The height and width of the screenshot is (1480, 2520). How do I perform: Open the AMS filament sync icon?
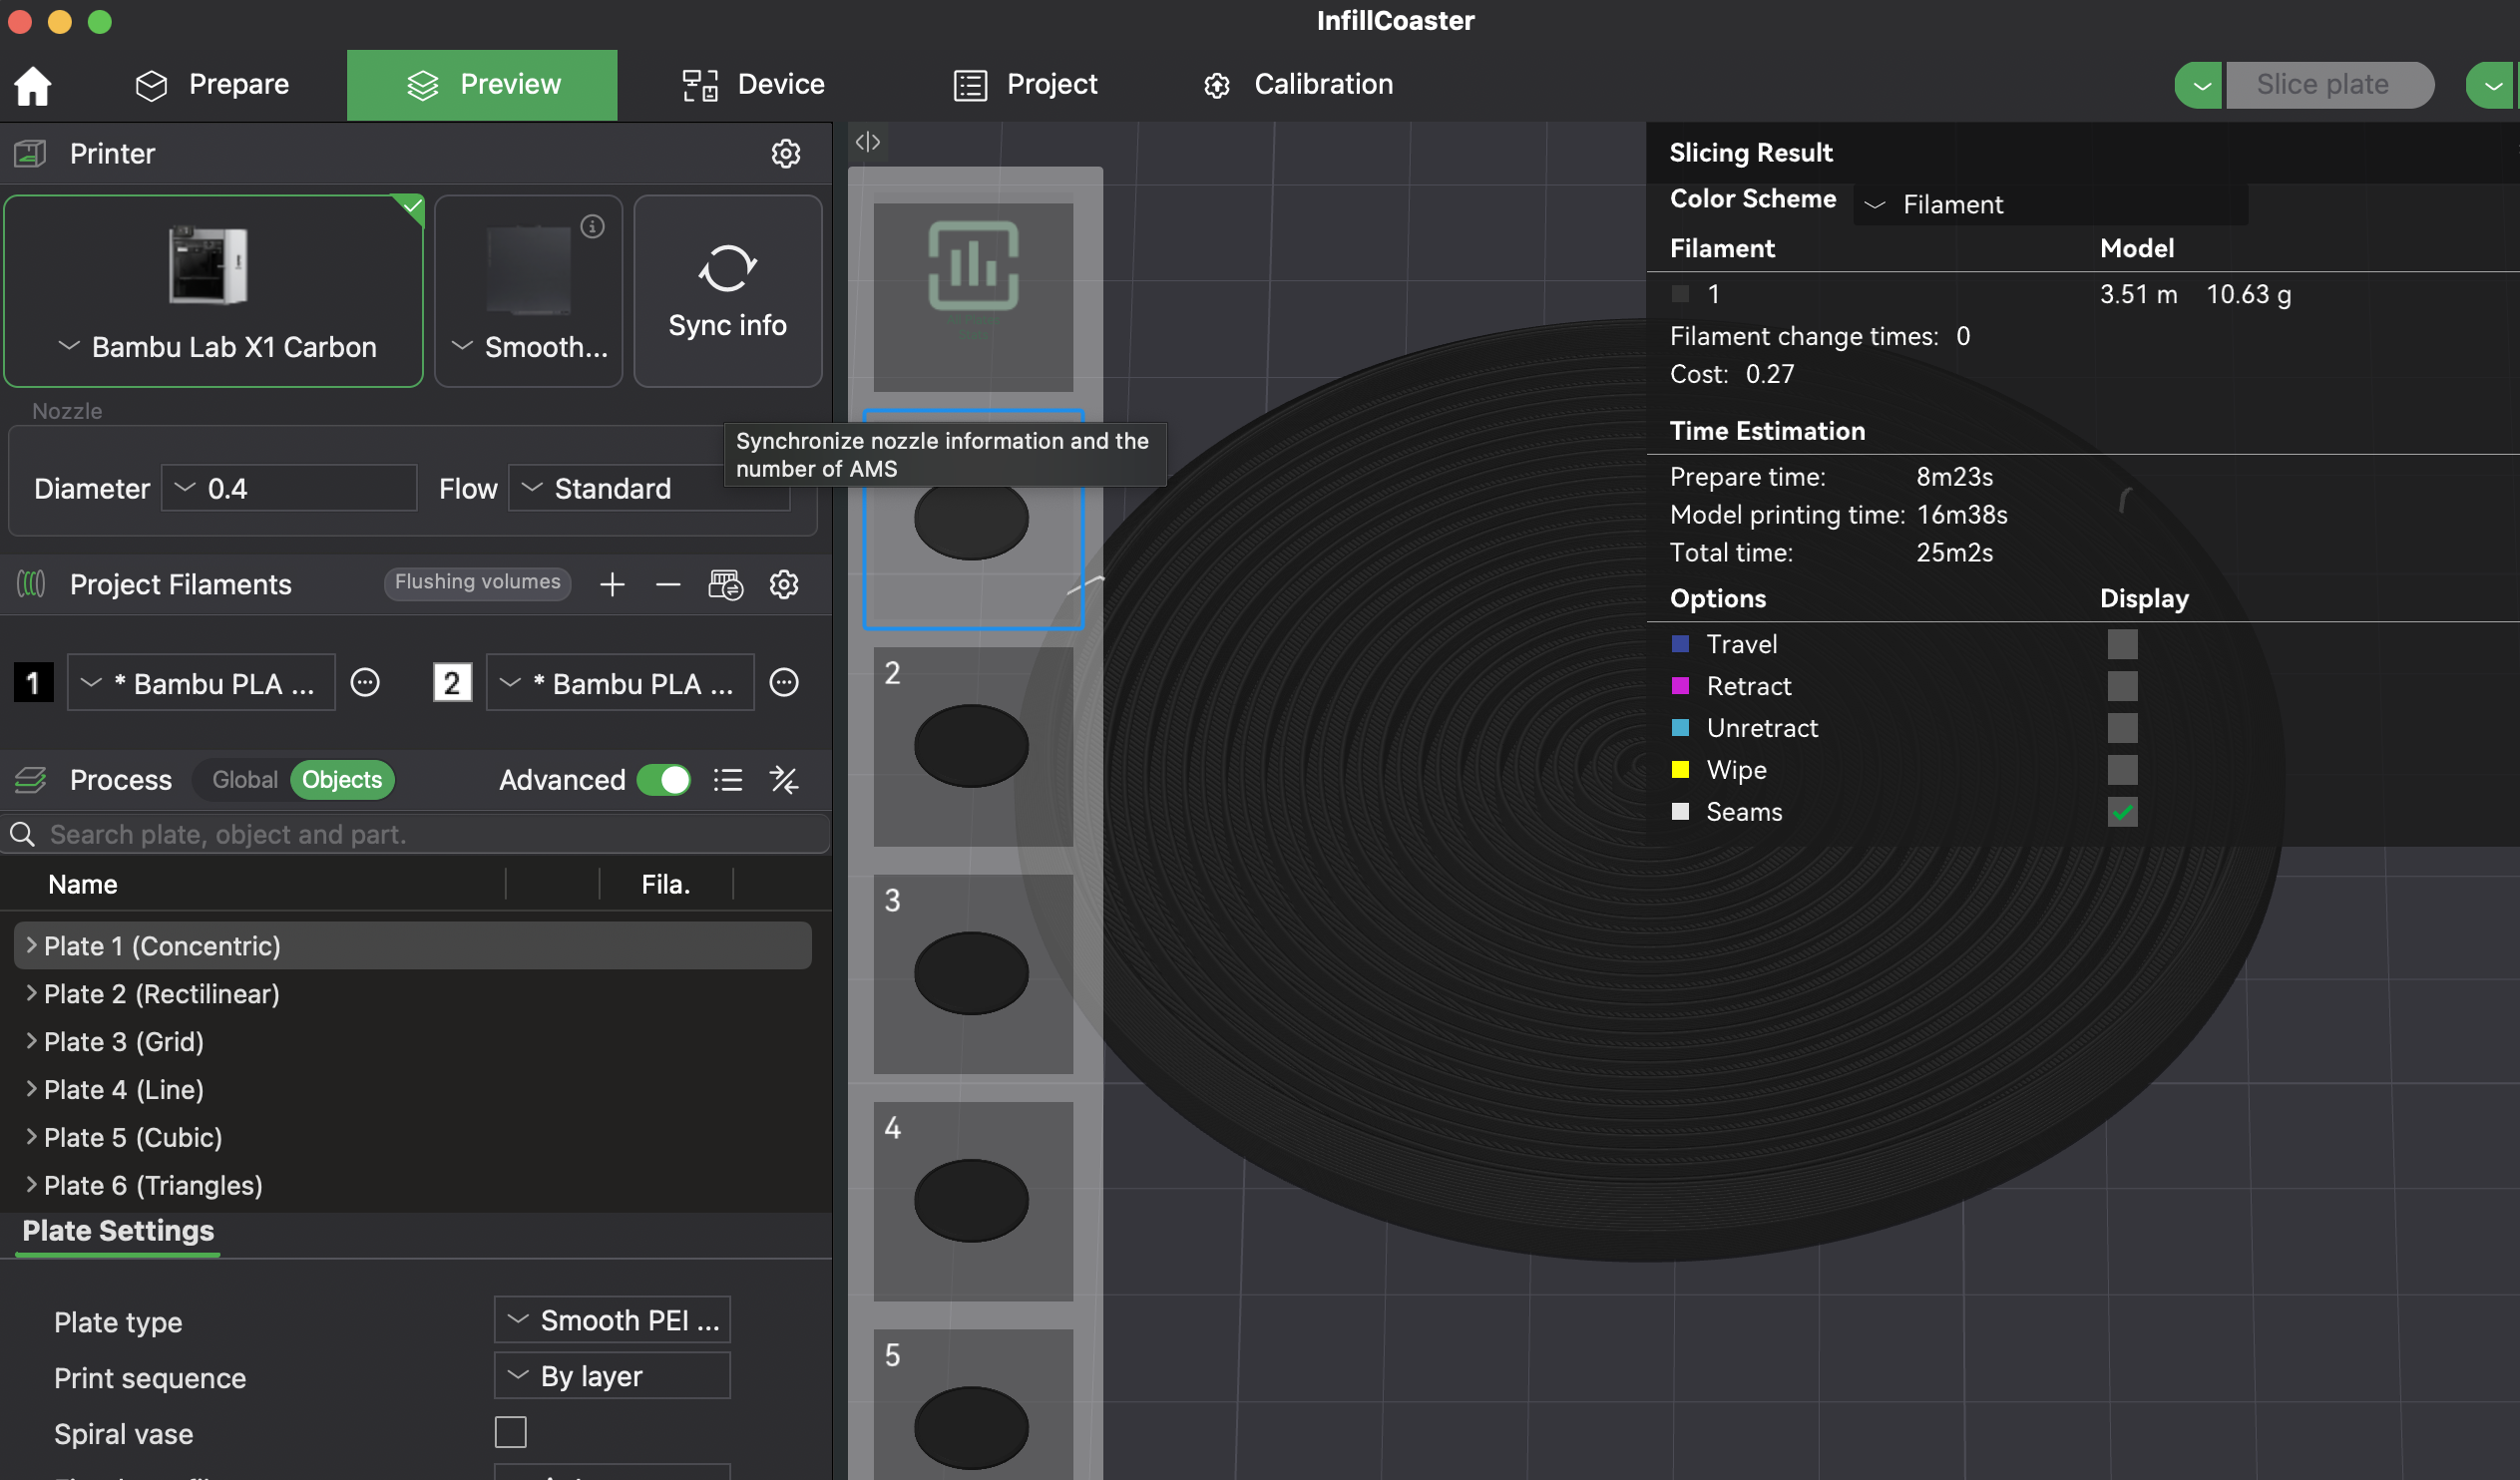coord(725,584)
